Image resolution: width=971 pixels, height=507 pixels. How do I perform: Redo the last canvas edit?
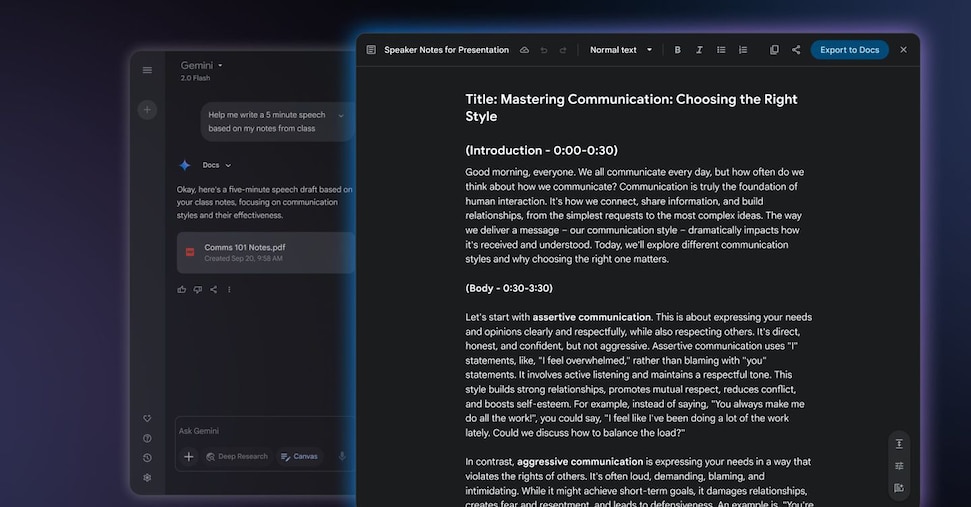pos(563,50)
